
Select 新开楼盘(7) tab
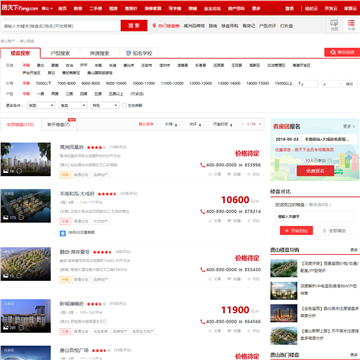[59, 124]
